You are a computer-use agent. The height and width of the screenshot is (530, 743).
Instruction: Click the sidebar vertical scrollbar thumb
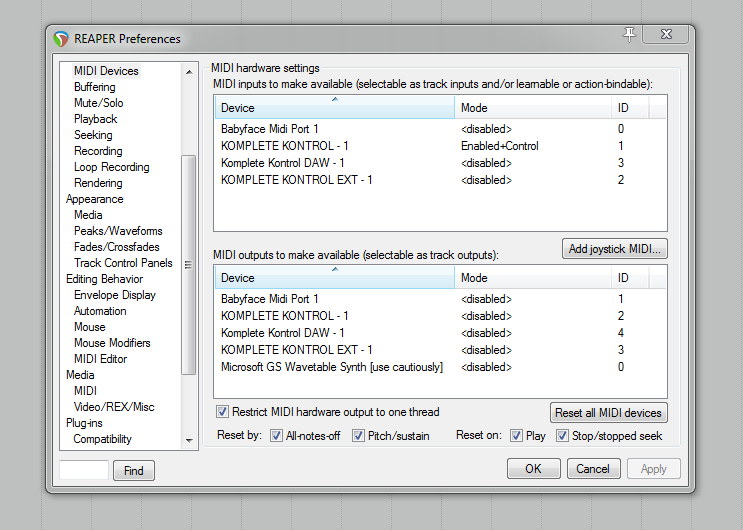pos(189,265)
